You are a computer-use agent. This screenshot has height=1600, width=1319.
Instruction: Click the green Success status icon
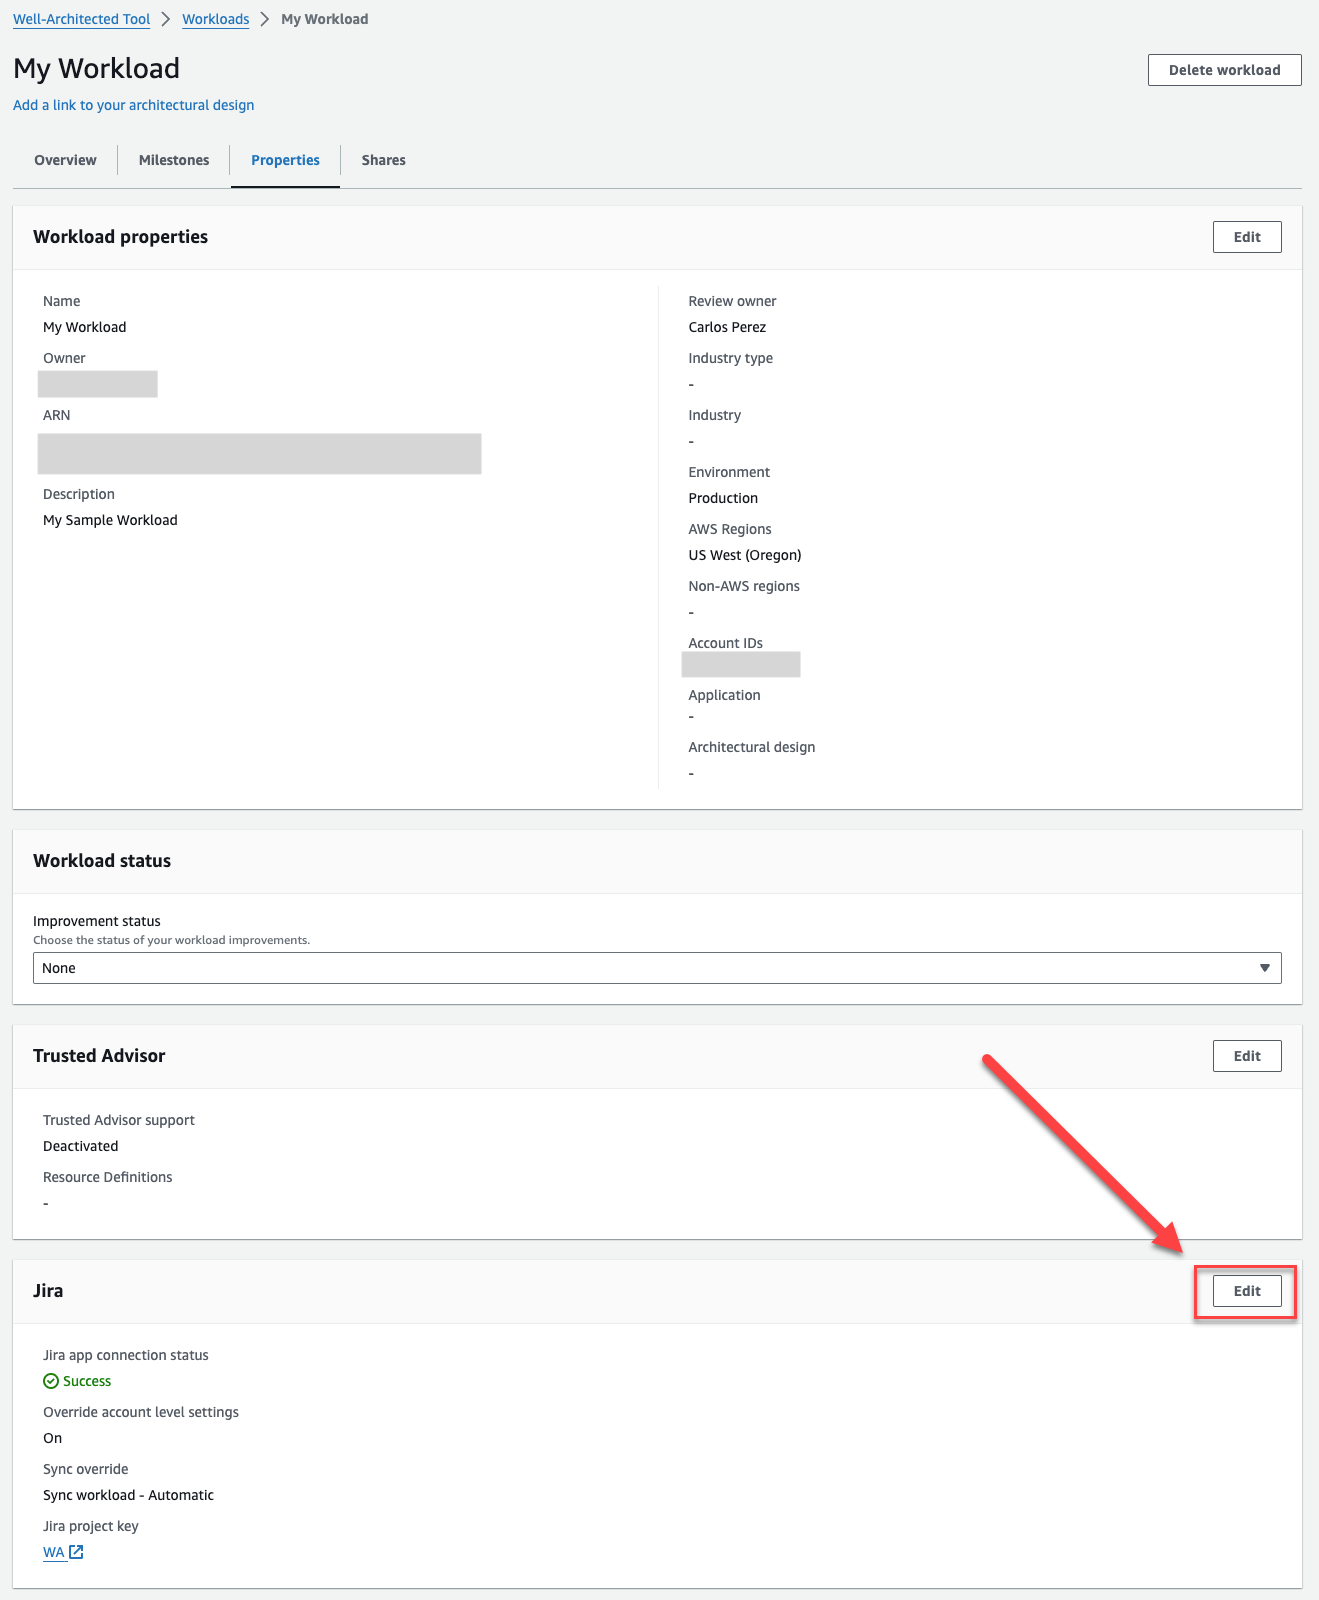coord(51,1381)
